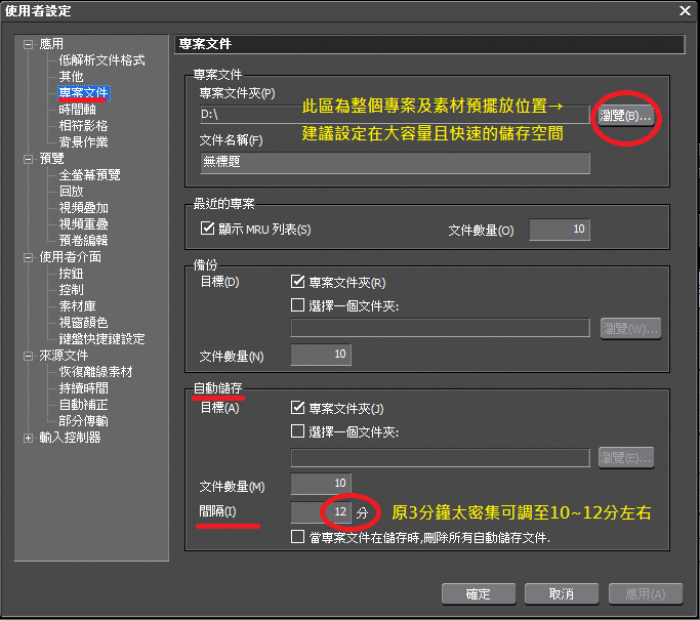700x620 pixels.
Task: Select 持續時間 in the tree
Action: pyautogui.click(x=83, y=388)
